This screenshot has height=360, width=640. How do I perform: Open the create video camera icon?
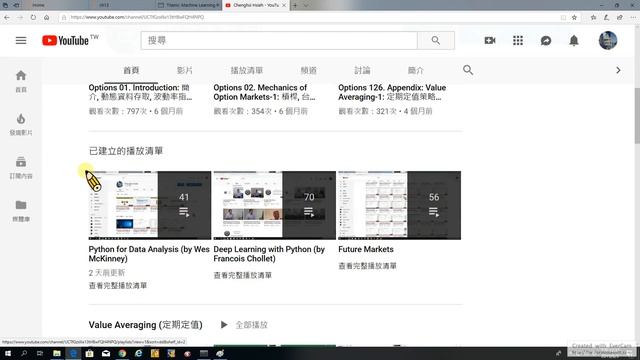pos(490,40)
